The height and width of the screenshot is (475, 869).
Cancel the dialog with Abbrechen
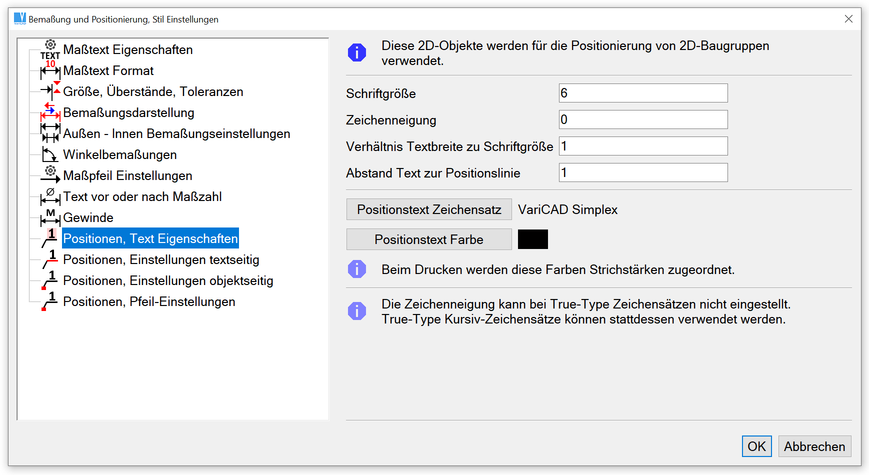[x=814, y=446]
